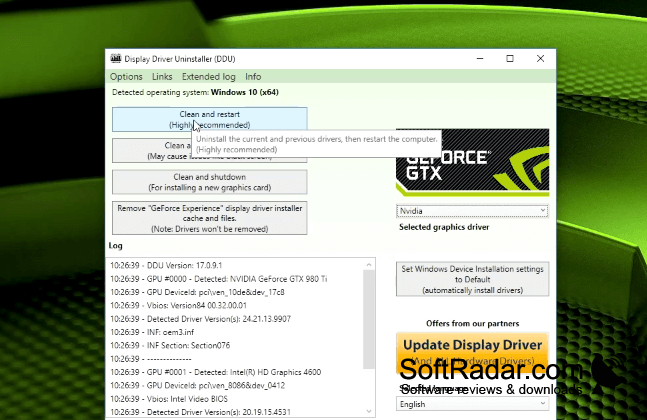This screenshot has width=647, height=420.
Task: Click the log scrollbar down arrow
Action: 369,411
